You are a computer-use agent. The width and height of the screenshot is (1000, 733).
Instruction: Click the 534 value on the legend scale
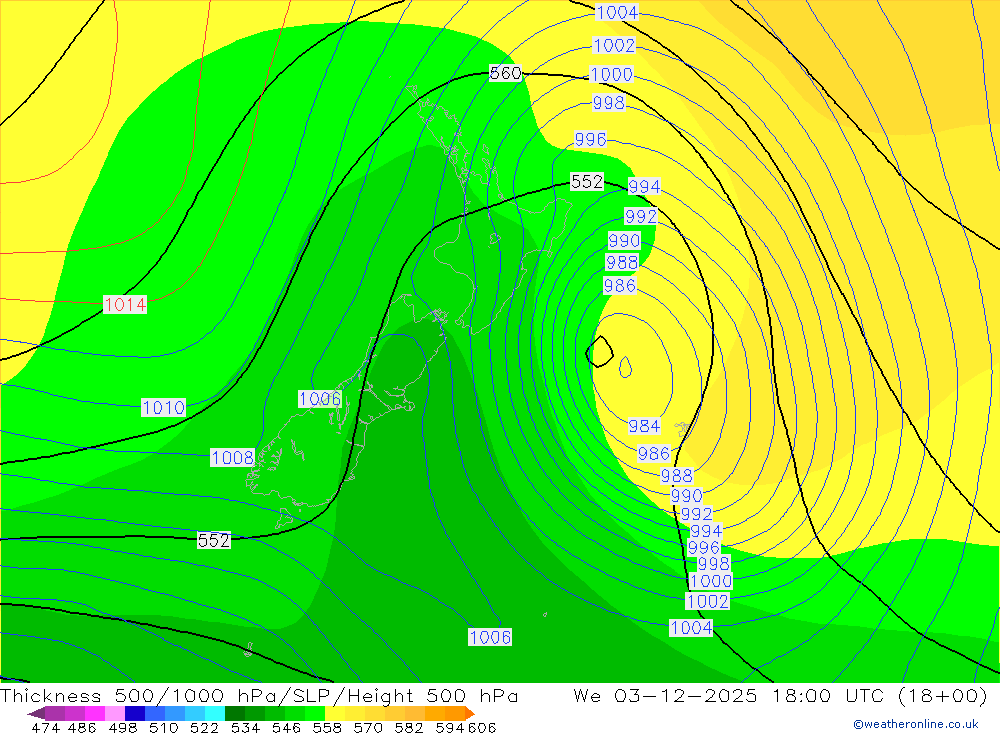pos(245,727)
